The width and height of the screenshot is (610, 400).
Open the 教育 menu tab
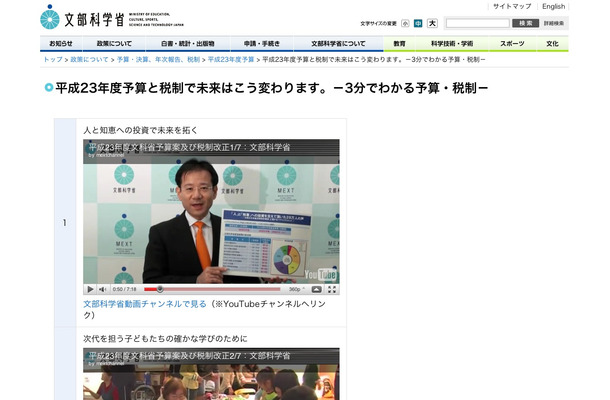coord(400,44)
